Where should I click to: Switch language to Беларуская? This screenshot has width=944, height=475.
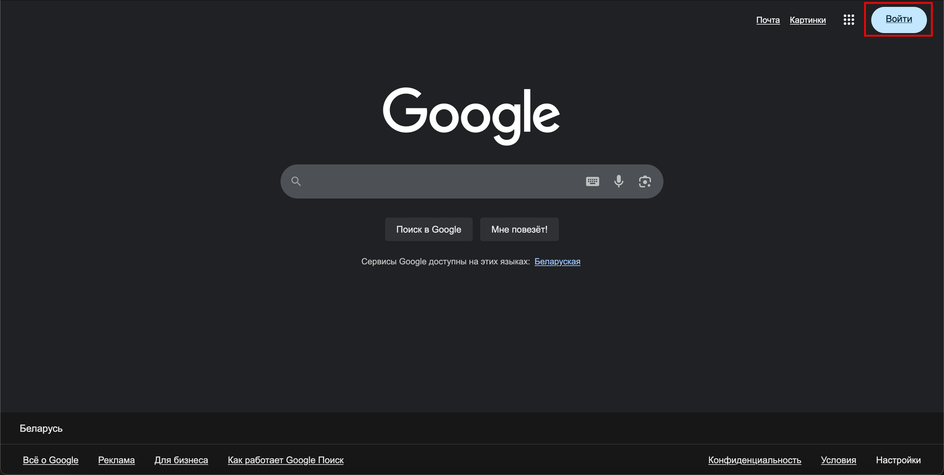[x=557, y=262]
